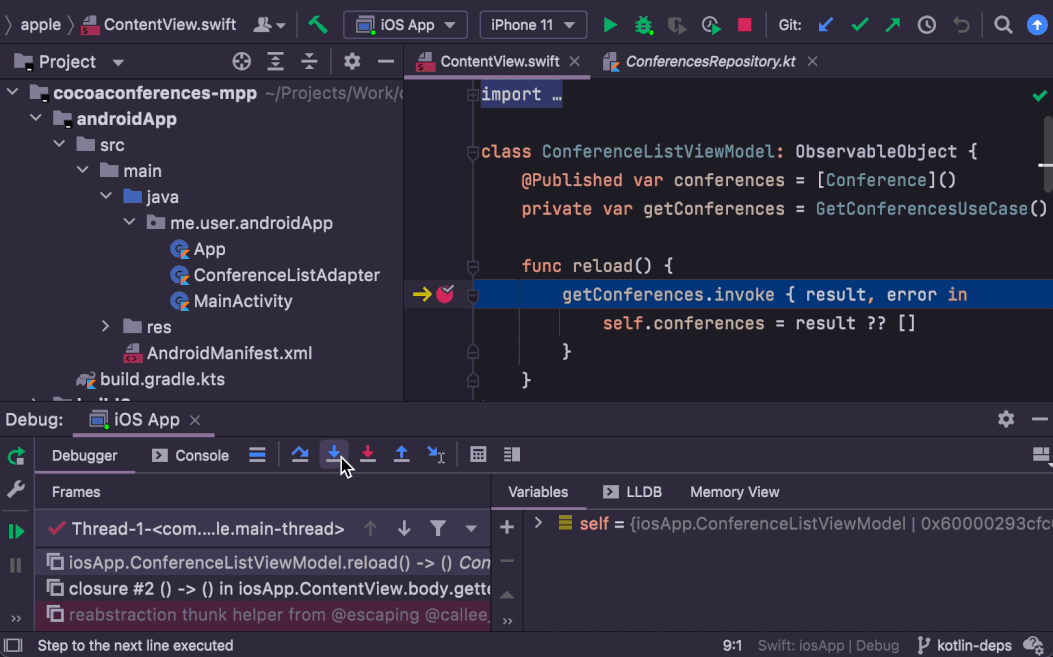Viewport: 1053px width, 657px height.
Task: Toggle the Evaluate Expression calculator icon
Action: [479, 455]
